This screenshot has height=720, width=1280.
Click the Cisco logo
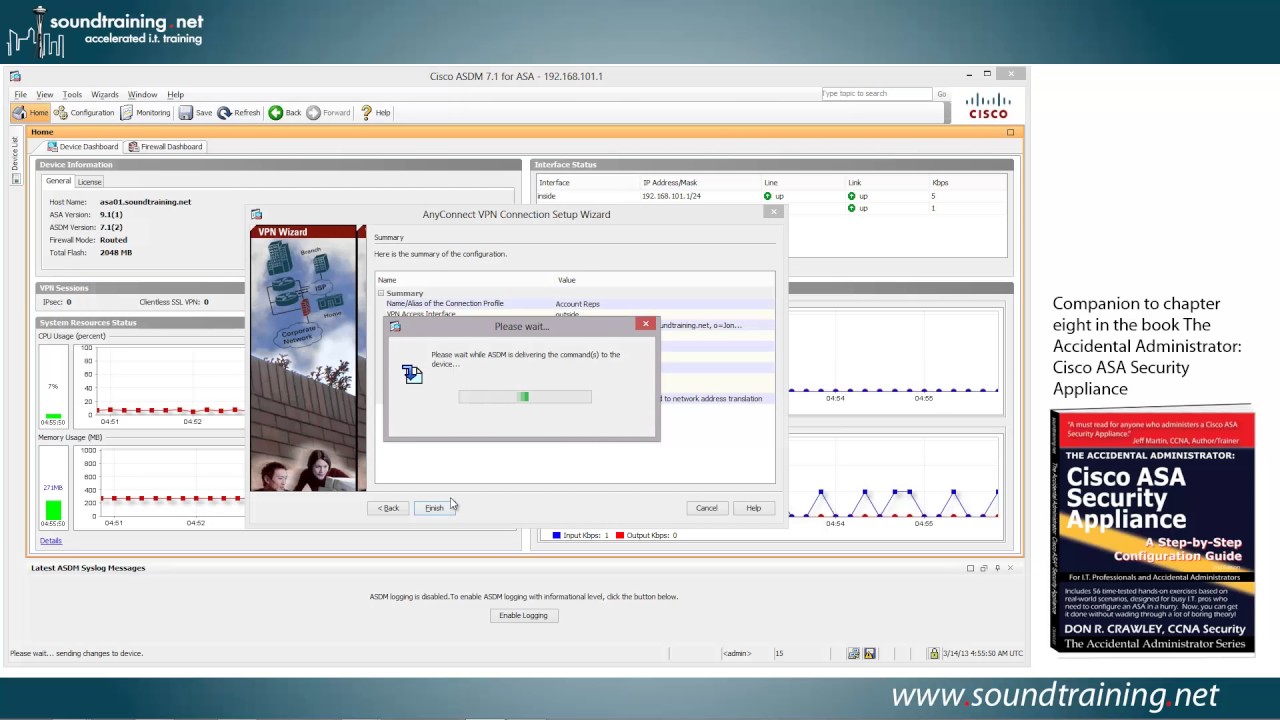(988, 106)
